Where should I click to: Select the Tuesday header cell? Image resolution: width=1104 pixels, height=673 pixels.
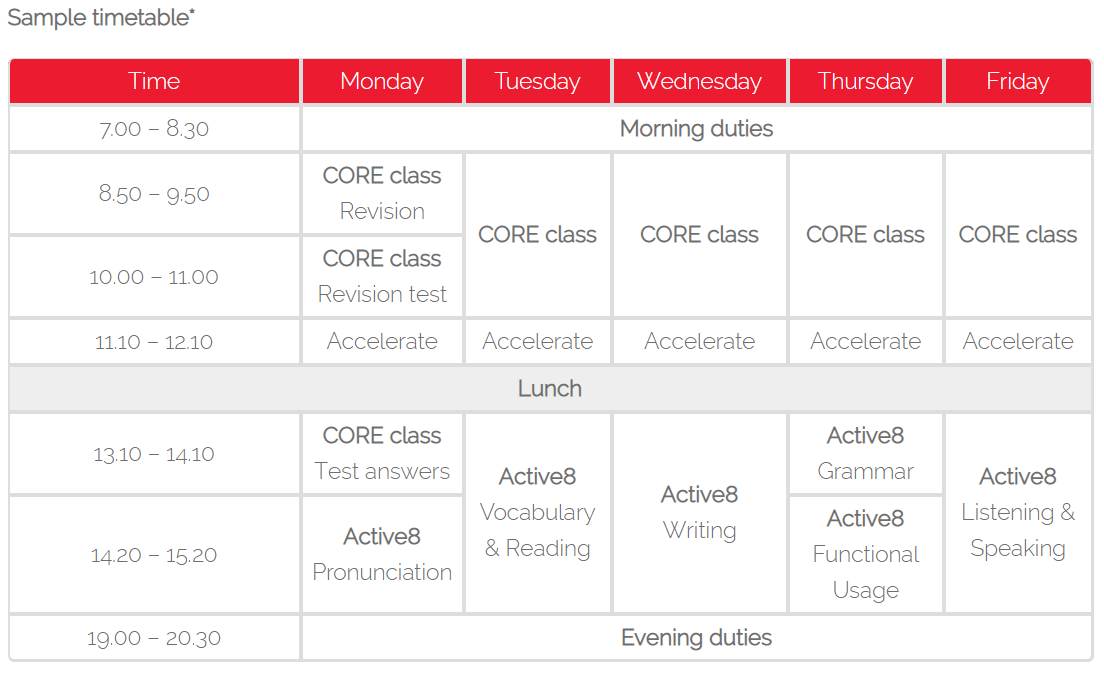tap(537, 82)
